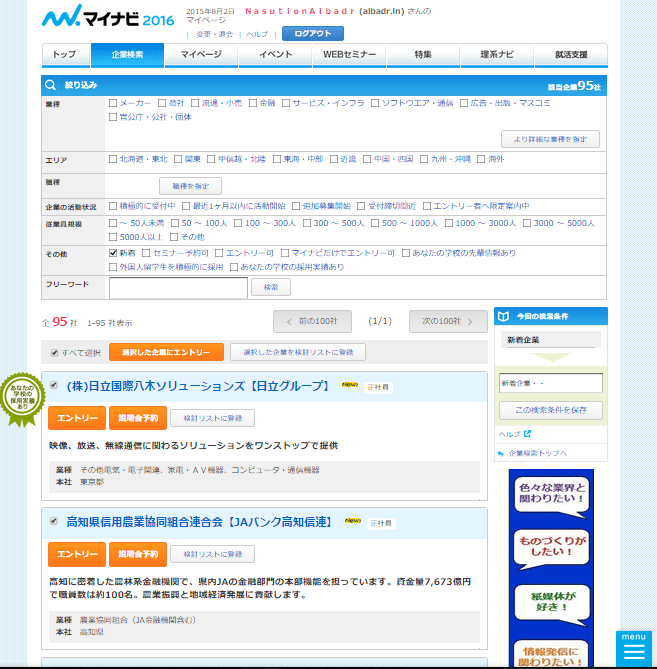This screenshot has width=657, height=669.
Task: Uncheck the 新着 checkbox
Action: pos(113,253)
